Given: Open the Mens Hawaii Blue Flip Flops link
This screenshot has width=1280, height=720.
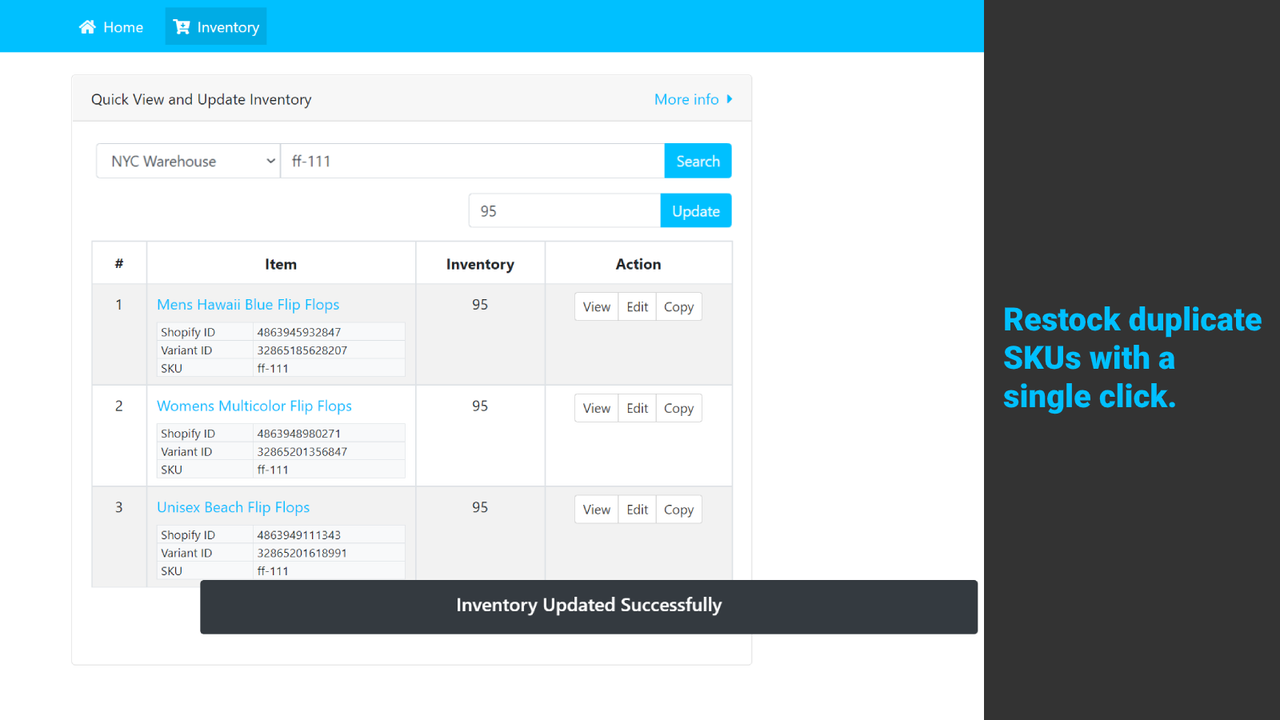Looking at the screenshot, I should tap(248, 305).
